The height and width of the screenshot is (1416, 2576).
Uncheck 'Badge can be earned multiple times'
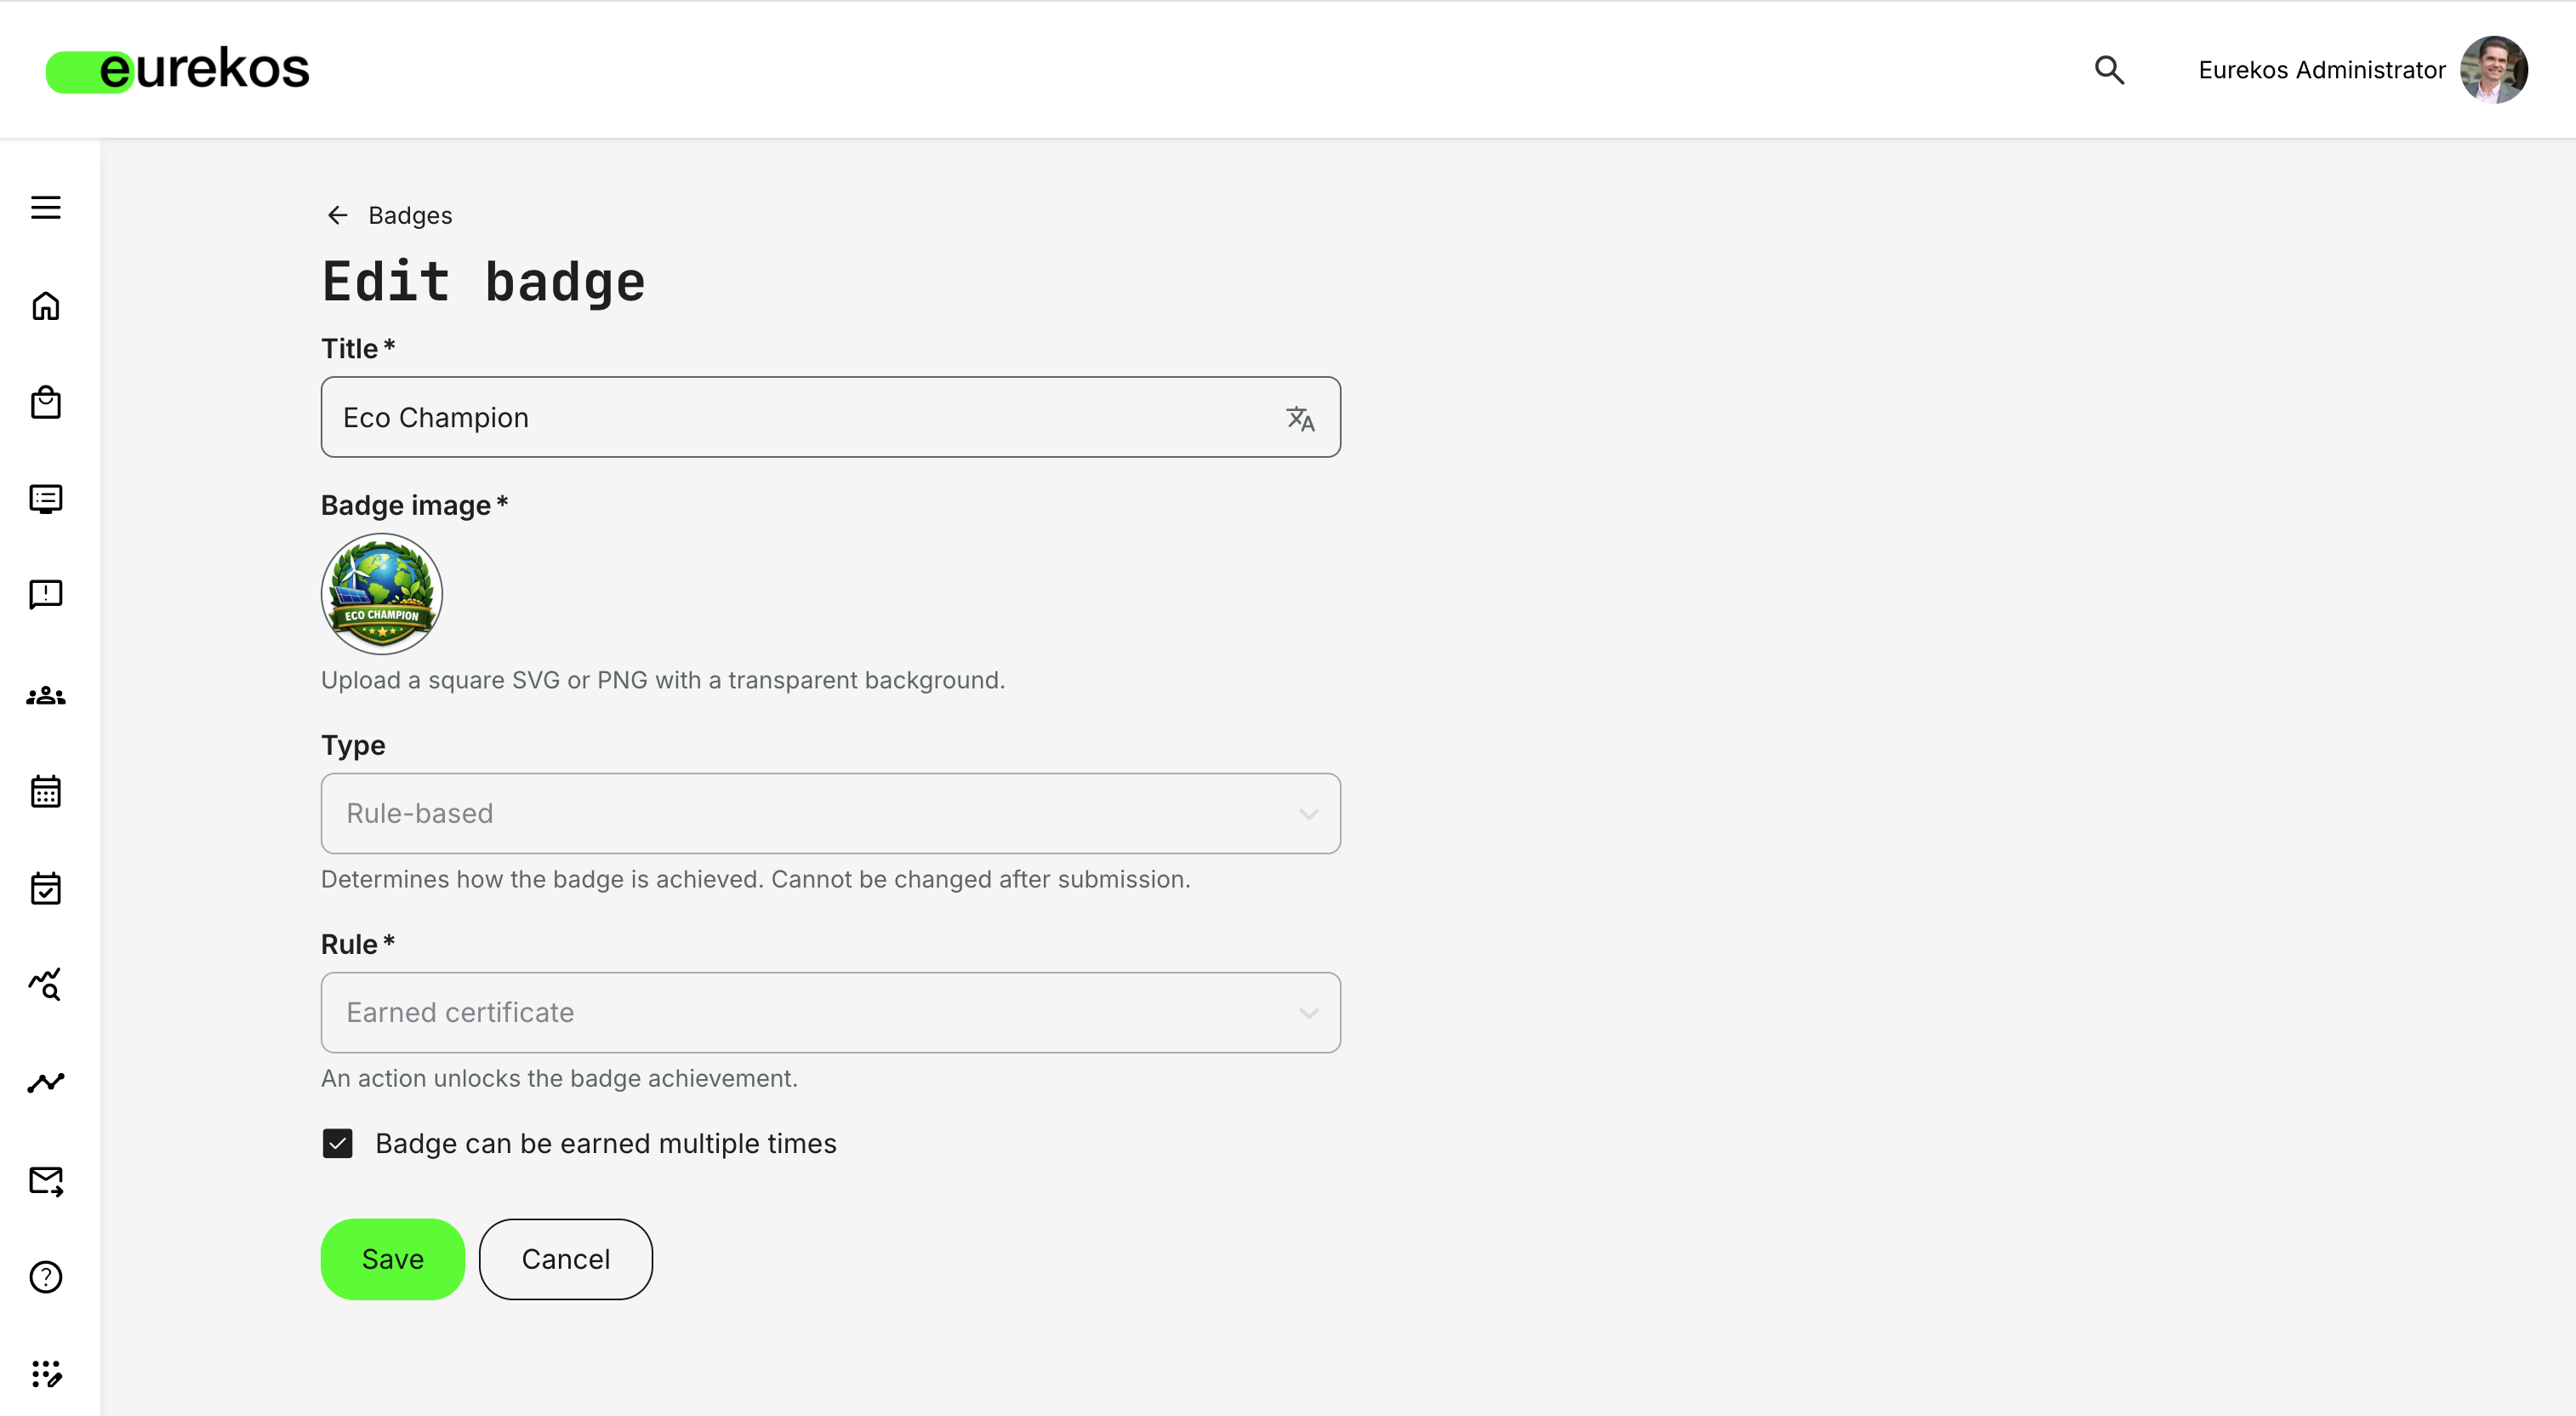click(x=338, y=1143)
